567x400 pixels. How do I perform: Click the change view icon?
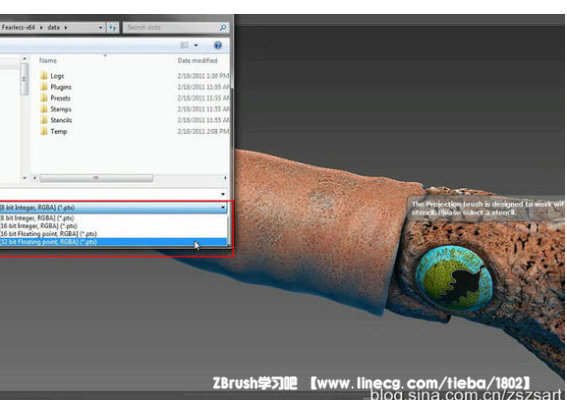(x=184, y=45)
